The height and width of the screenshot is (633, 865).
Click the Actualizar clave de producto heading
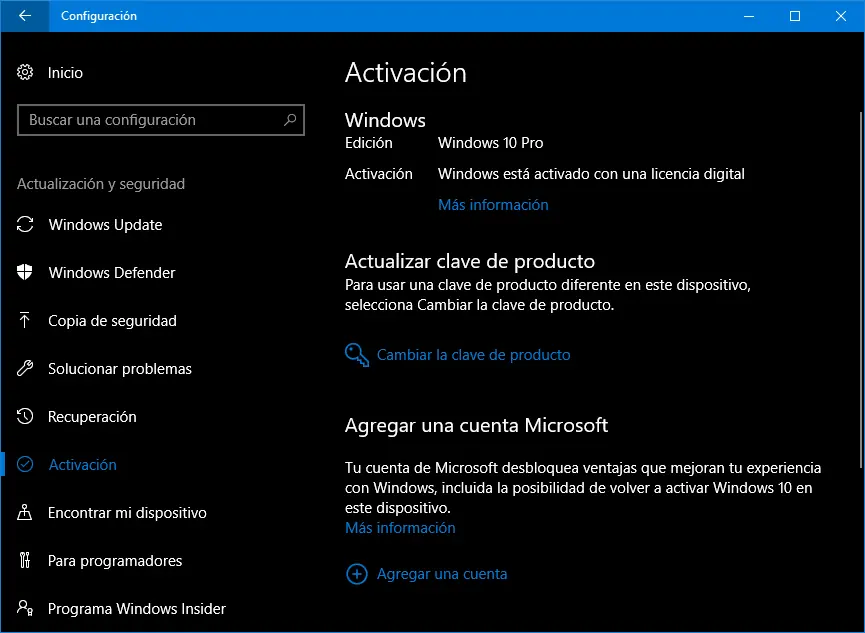click(x=470, y=261)
